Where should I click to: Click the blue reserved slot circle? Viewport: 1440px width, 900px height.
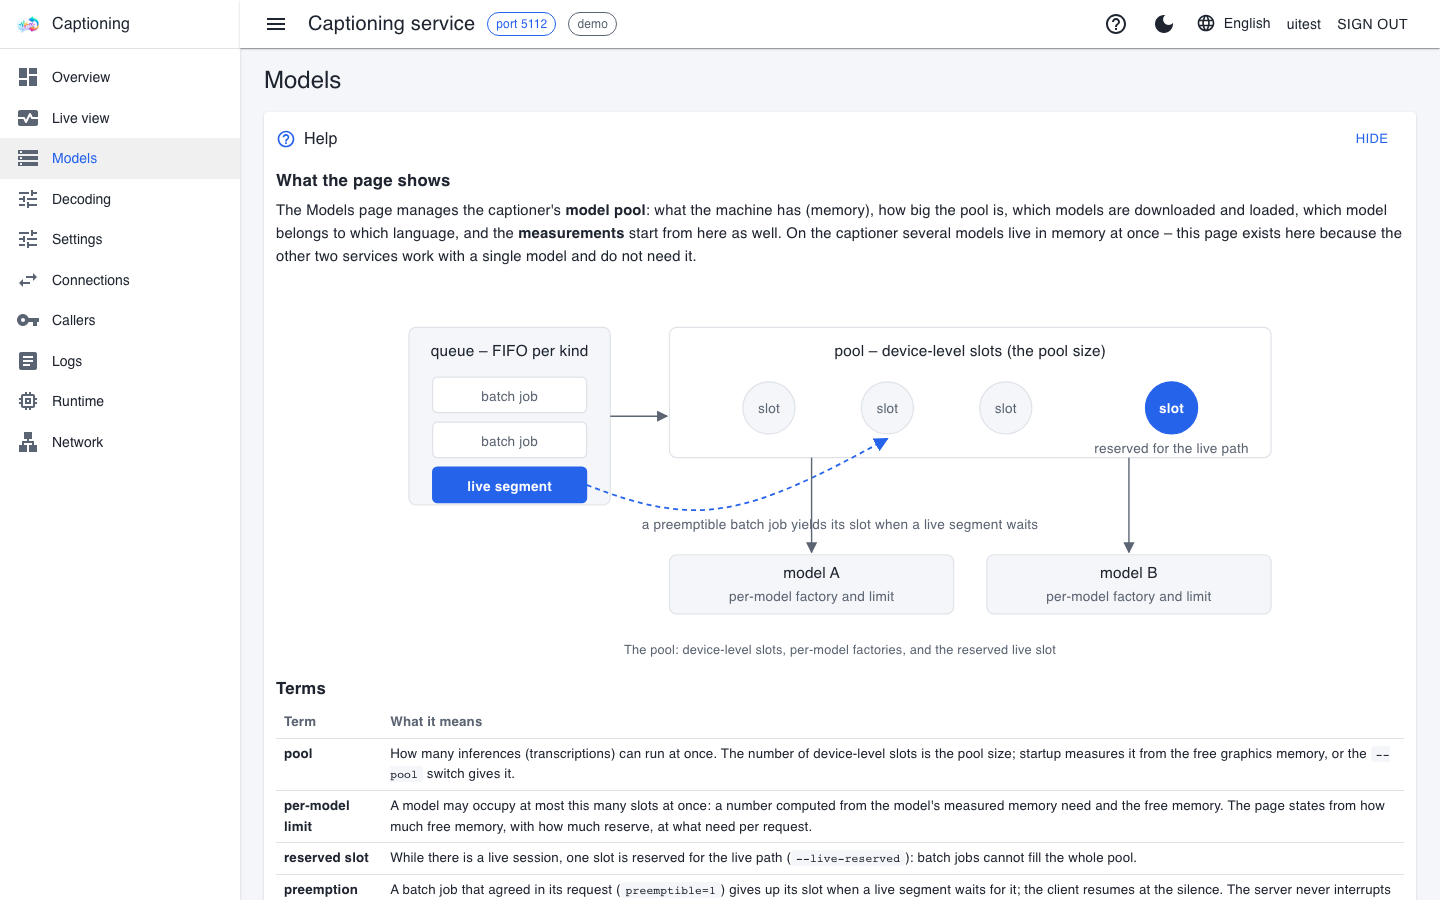click(x=1171, y=408)
